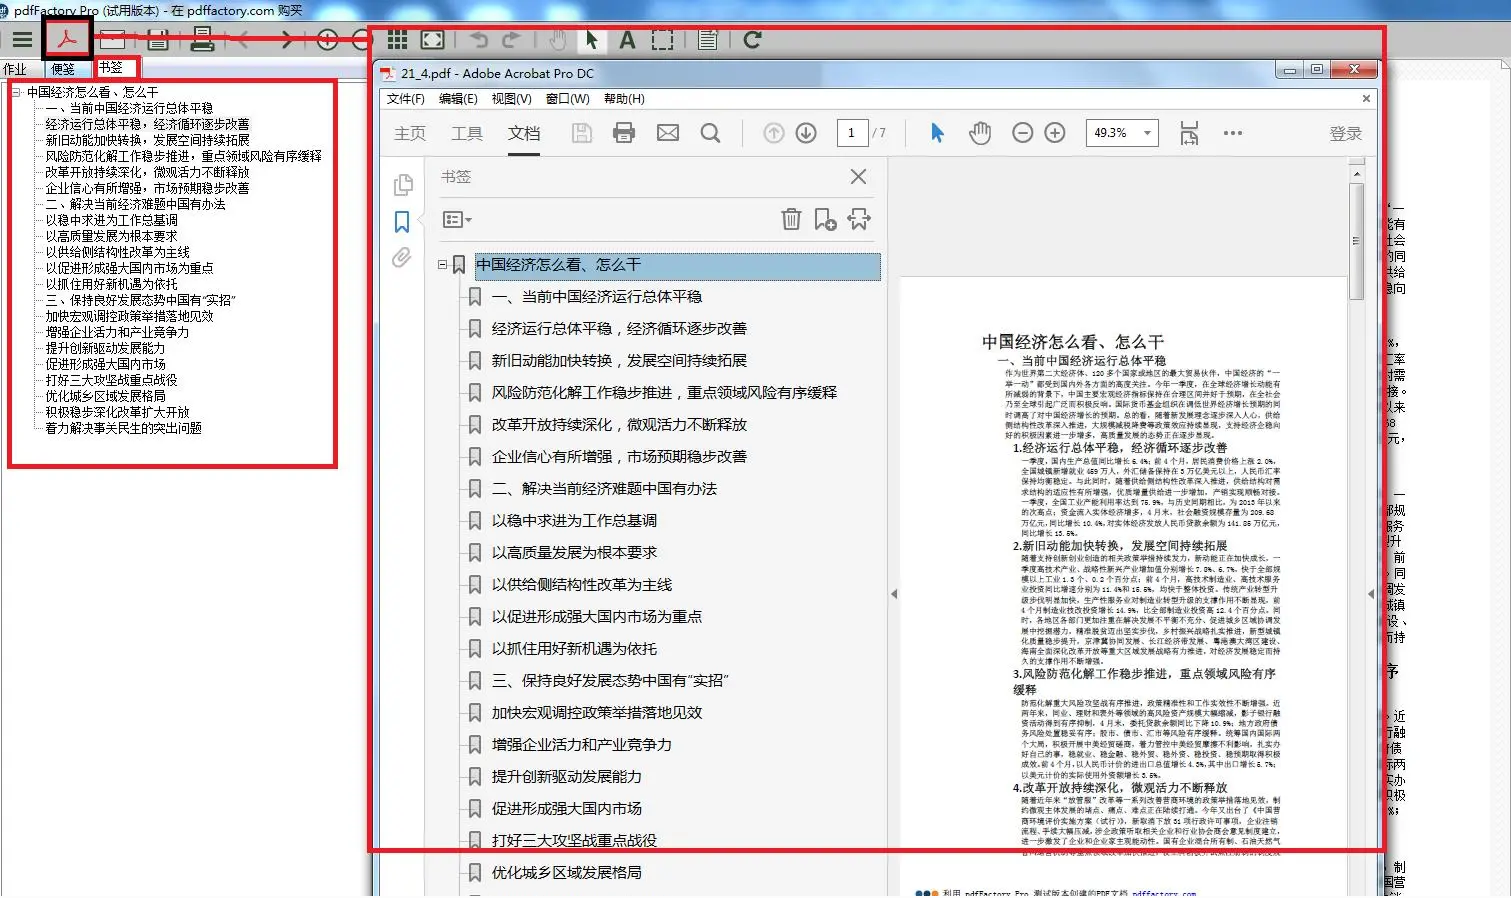Image resolution: width=1511 pixels, height=898 pixels.
Task: Select 着力解决事关民生的突出问题 in pdfFactory tree
Action: pyautogui.click(x=123, y=428)
